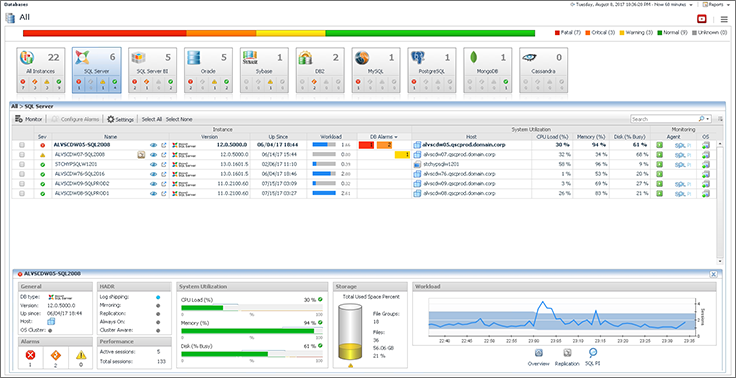Click the Select All button
The image size is (736, 378).
tap(152, 119)
